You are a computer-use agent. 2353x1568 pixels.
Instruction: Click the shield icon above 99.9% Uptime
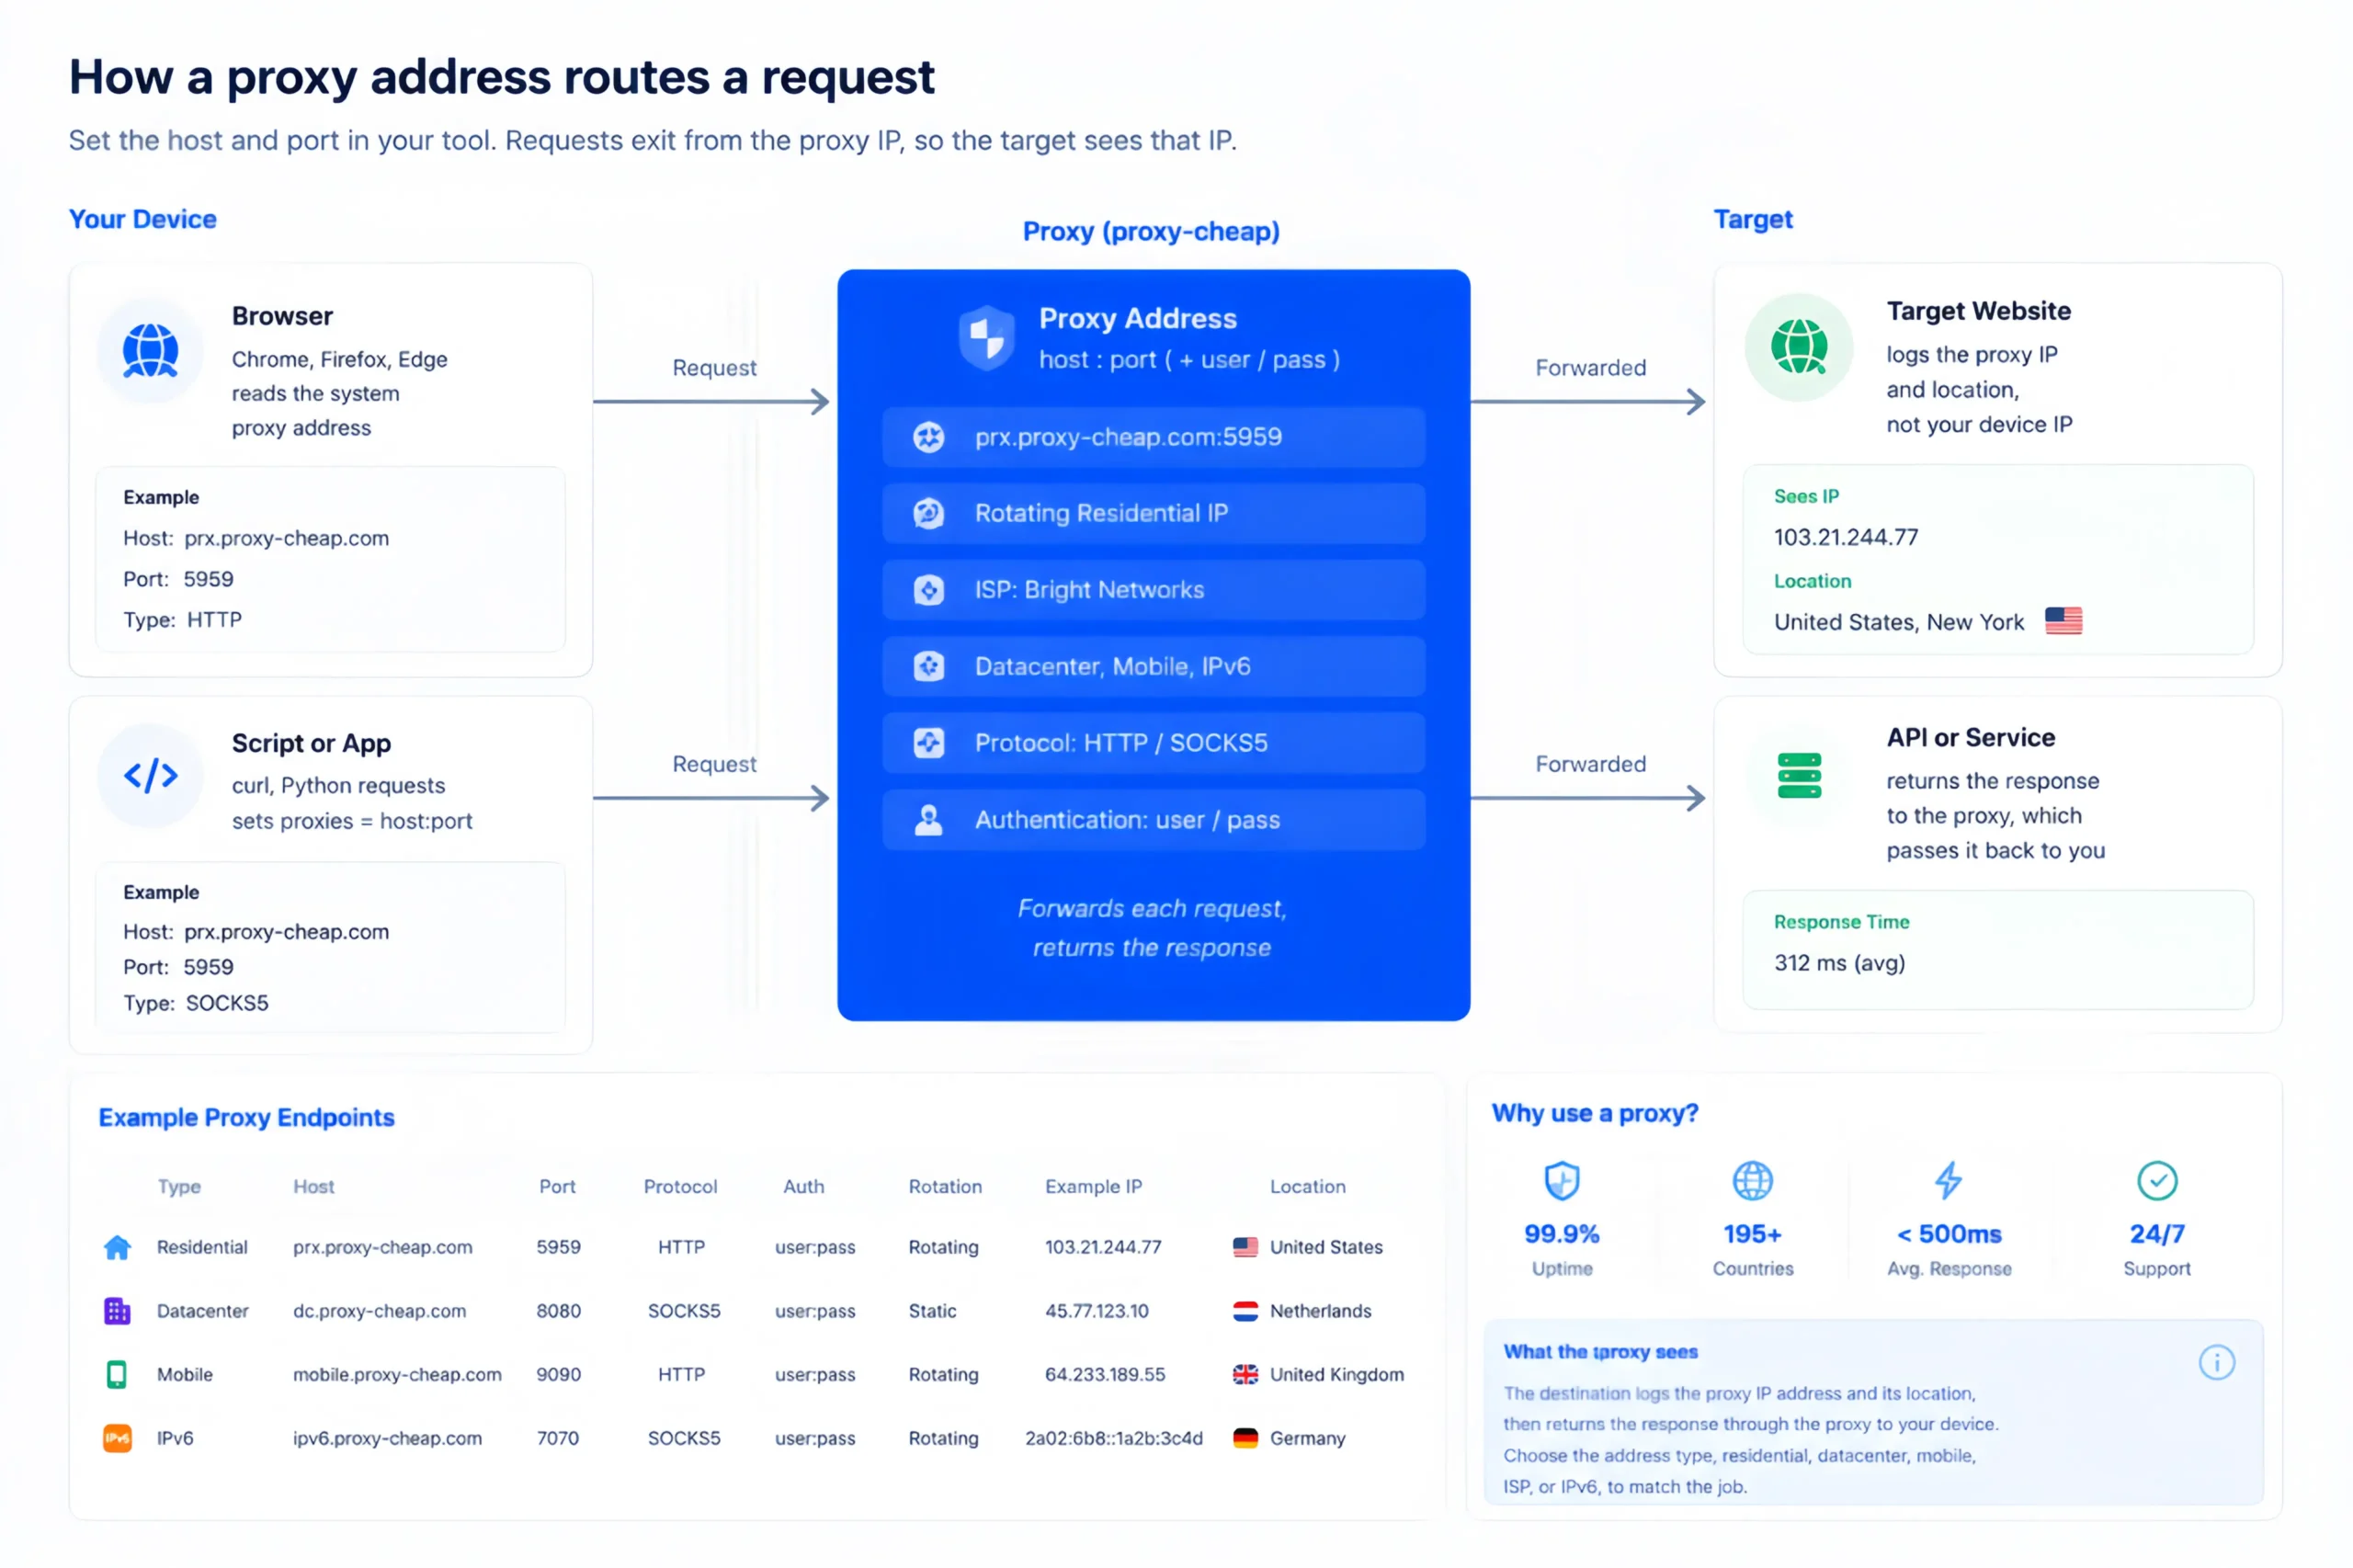1561,1181
